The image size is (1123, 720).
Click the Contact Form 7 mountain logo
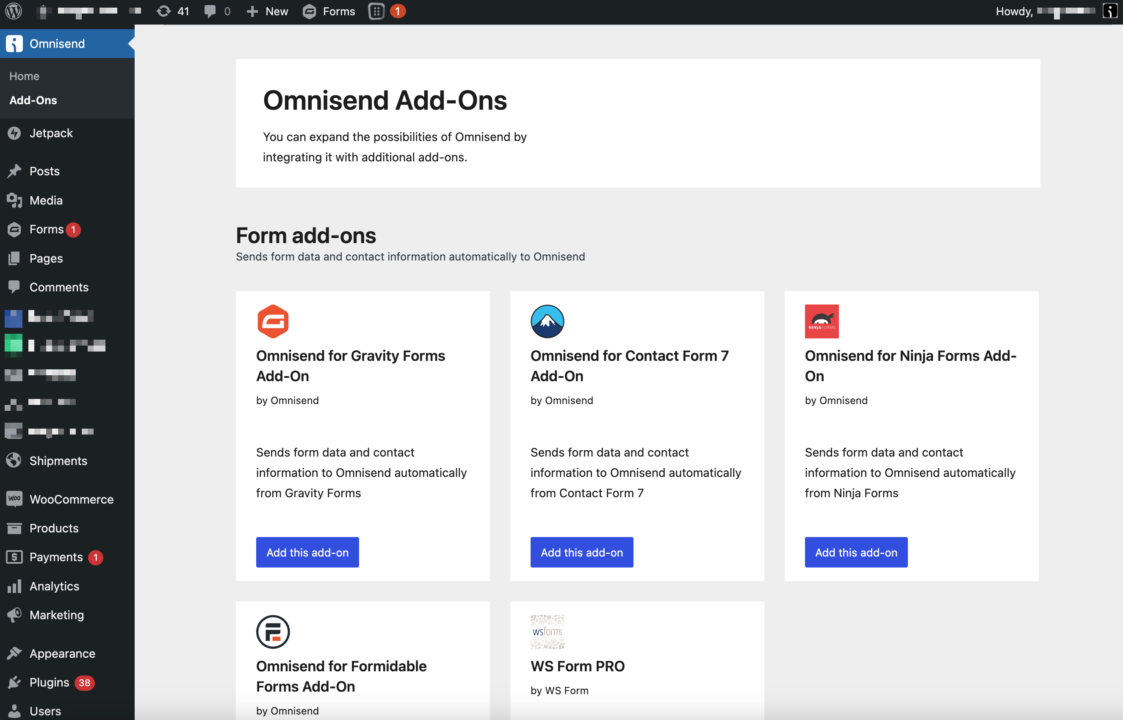[547, 321]
